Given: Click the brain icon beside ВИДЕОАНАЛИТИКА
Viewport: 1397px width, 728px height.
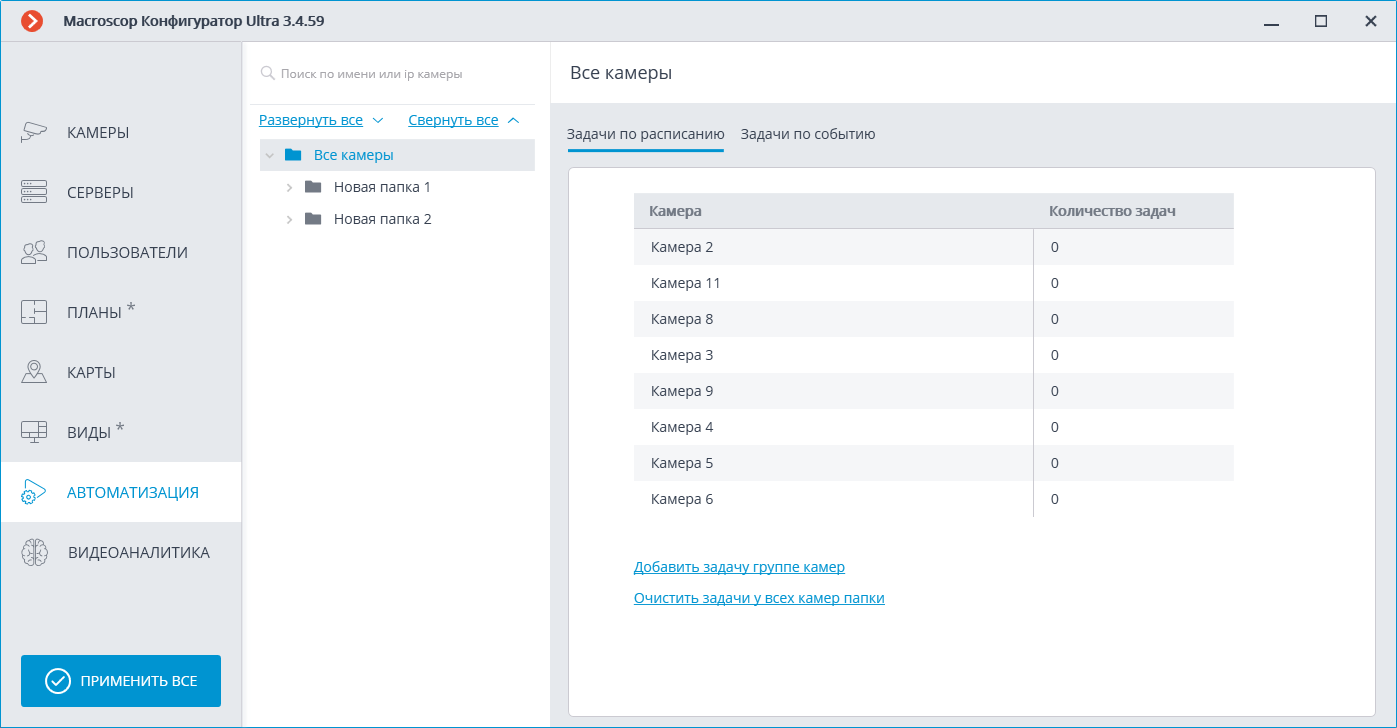Looking at the screenshot, I should tap(34, 552).
